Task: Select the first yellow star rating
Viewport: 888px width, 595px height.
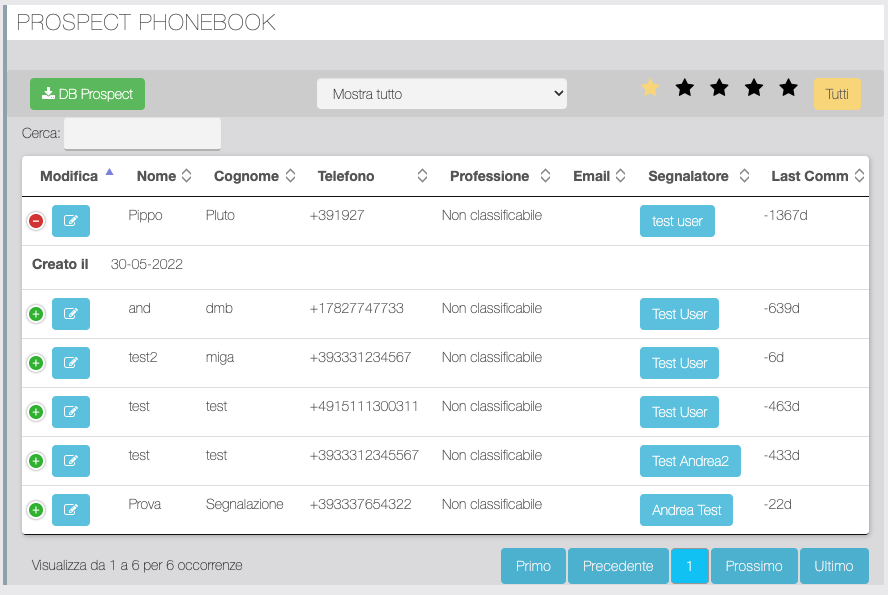Action: 650,88
